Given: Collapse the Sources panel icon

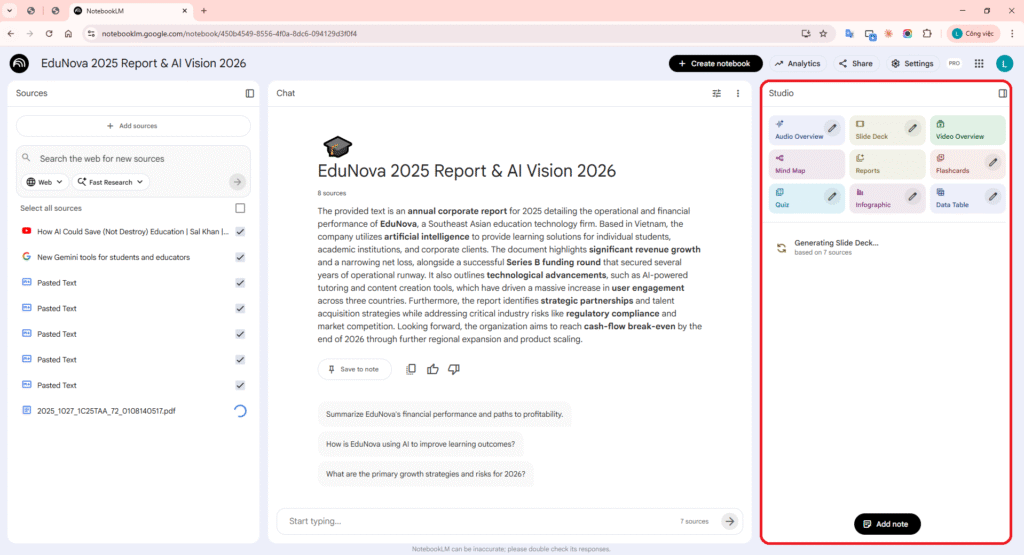Looking at the screenshot, I should coord(250,93).
